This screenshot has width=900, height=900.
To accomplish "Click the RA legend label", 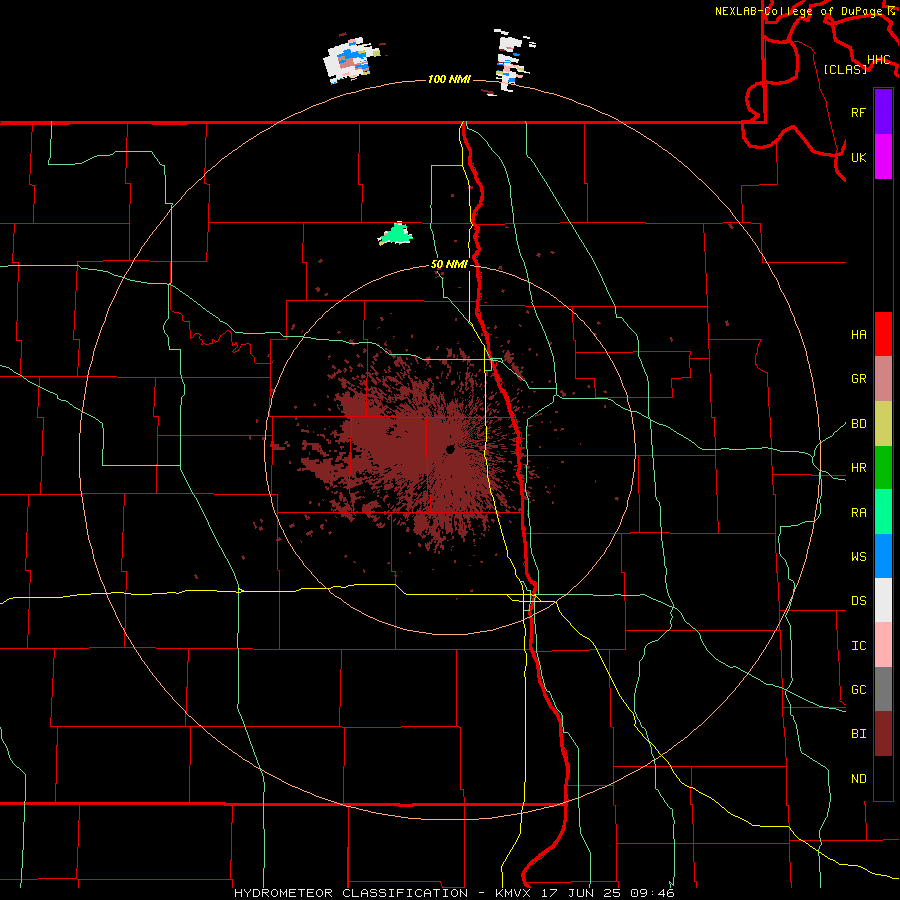I will point(858,512).
